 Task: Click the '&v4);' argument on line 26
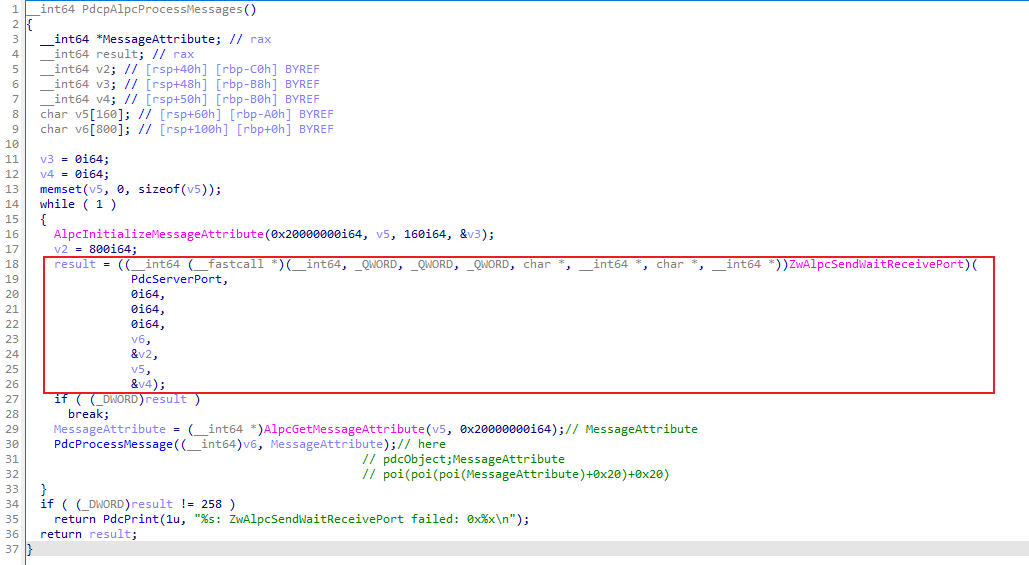pos(148,385)
